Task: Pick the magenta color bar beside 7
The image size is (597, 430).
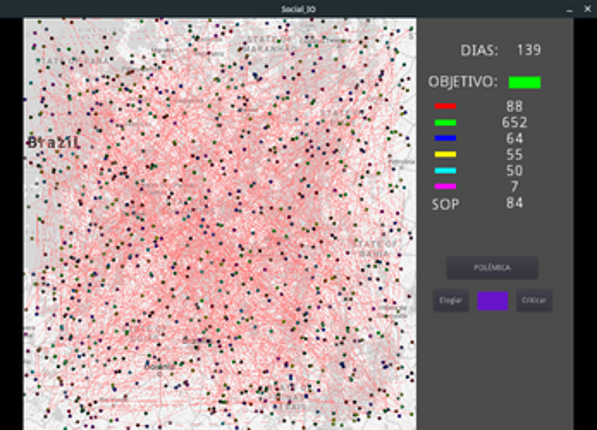Action: (445, 186)
